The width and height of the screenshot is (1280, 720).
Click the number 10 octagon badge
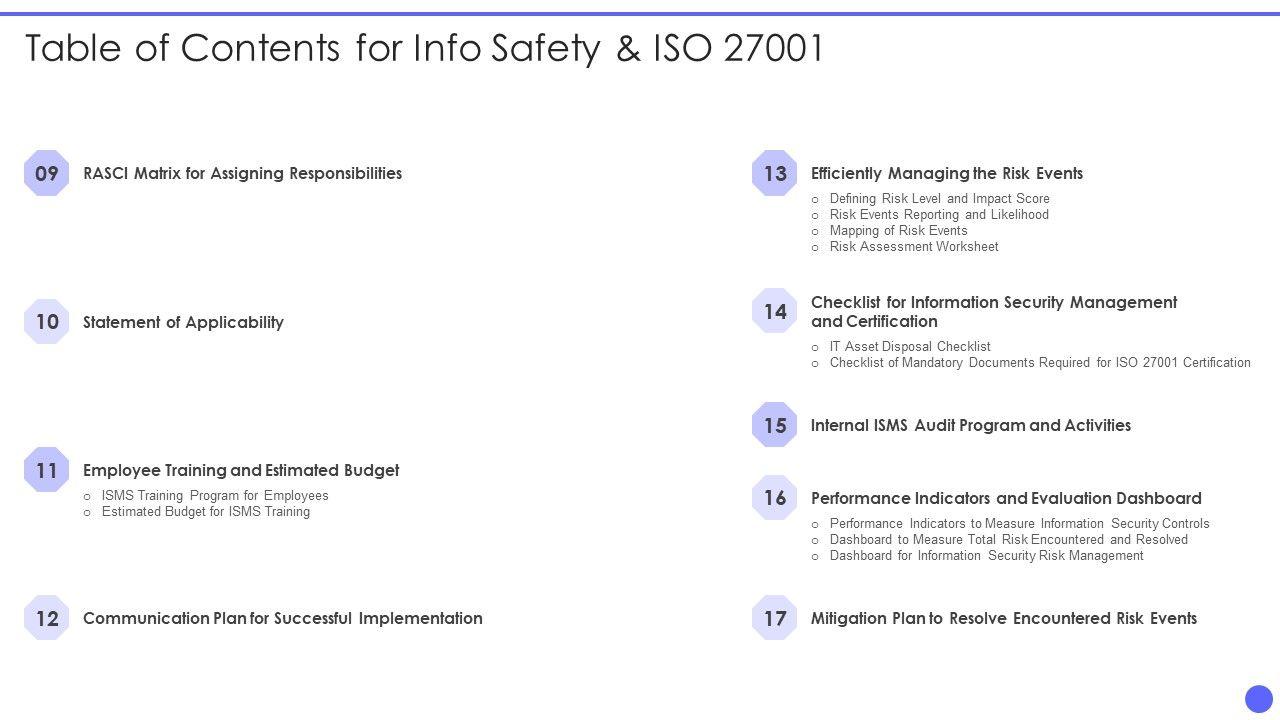coord(47,321)
